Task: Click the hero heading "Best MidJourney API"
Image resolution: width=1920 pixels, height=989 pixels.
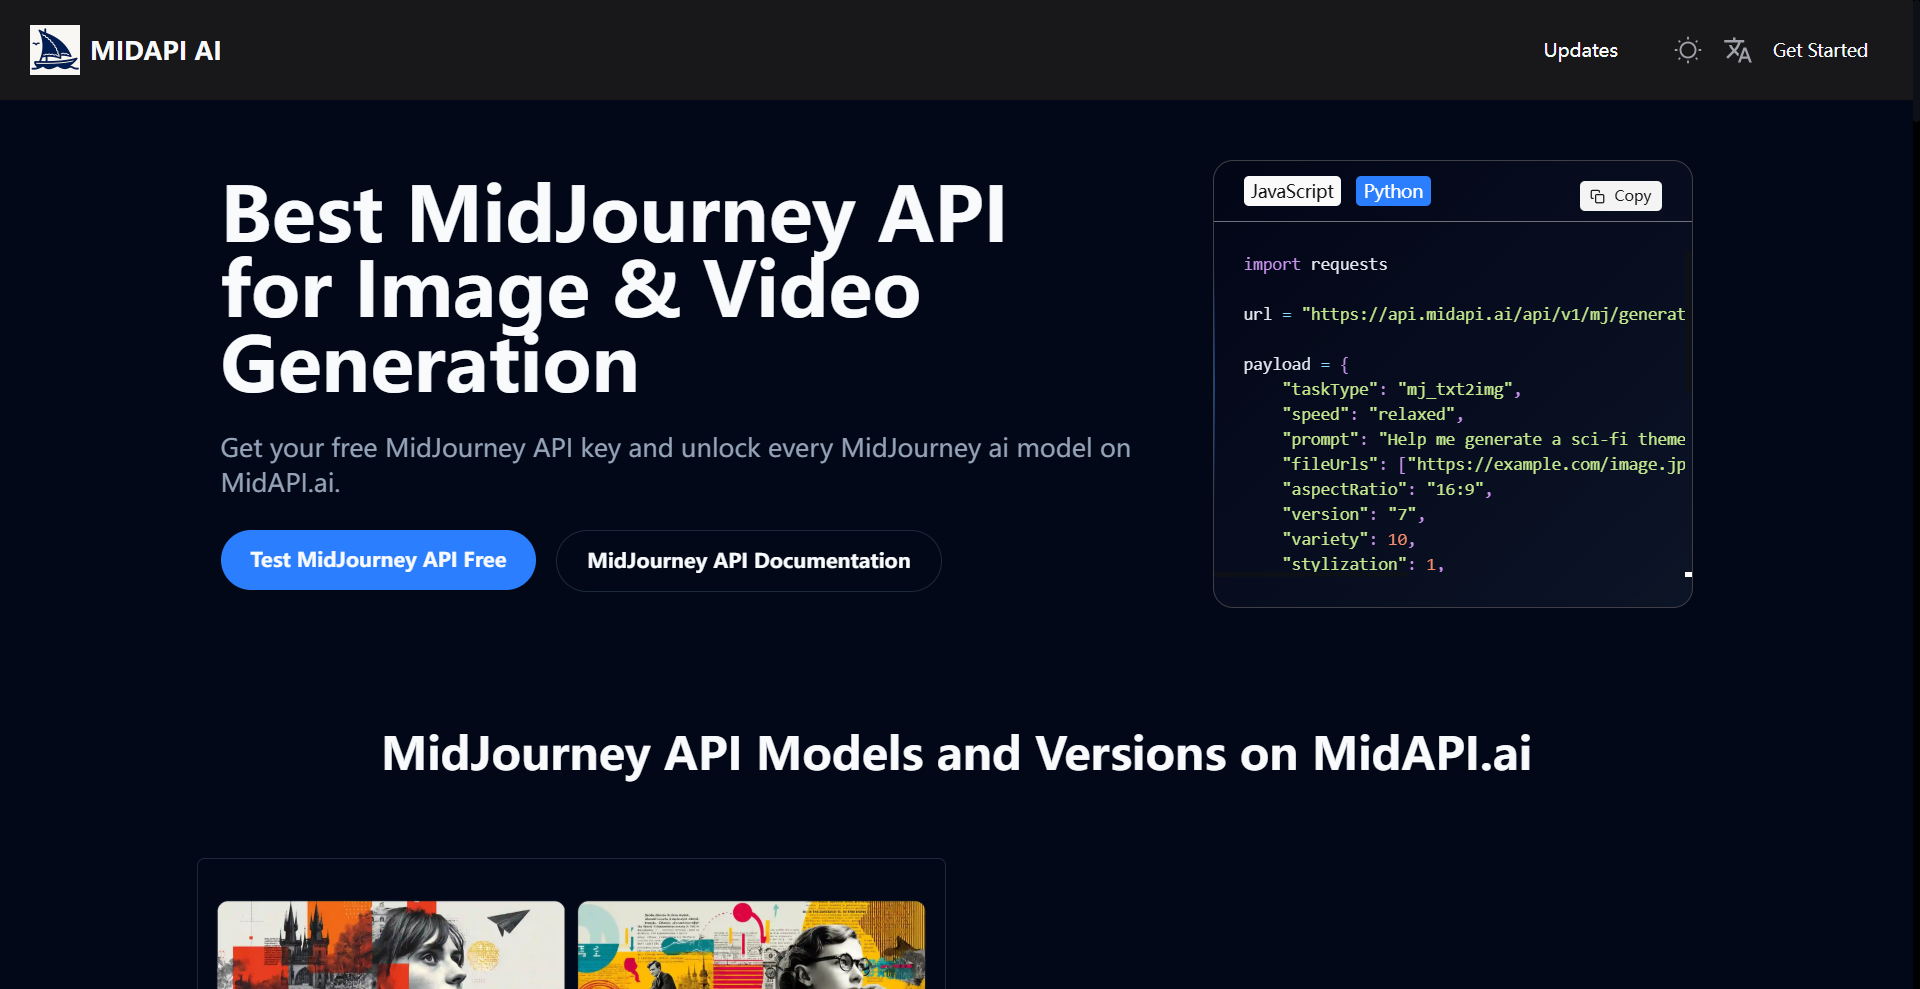Action: tap(613, 213)
